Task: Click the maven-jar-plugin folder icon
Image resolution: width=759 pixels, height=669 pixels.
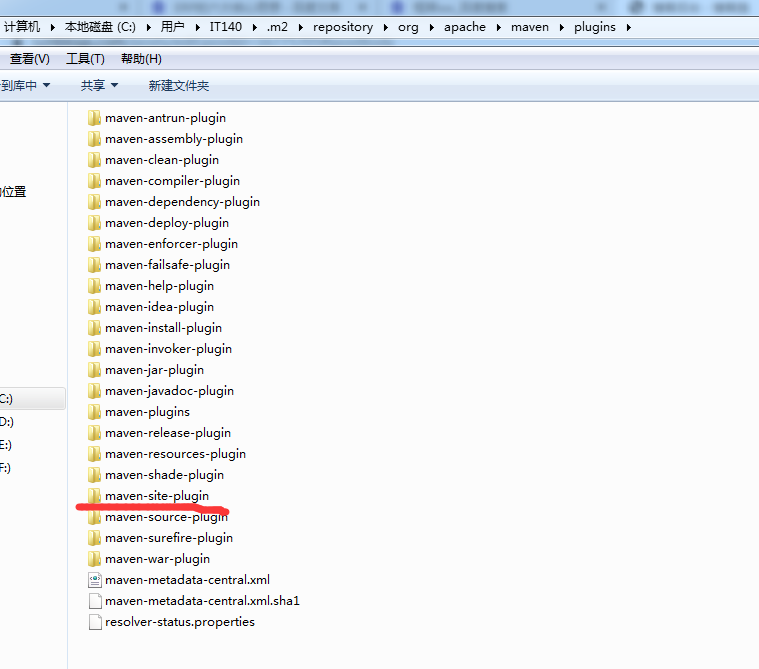Action: (x=94, y=370)
